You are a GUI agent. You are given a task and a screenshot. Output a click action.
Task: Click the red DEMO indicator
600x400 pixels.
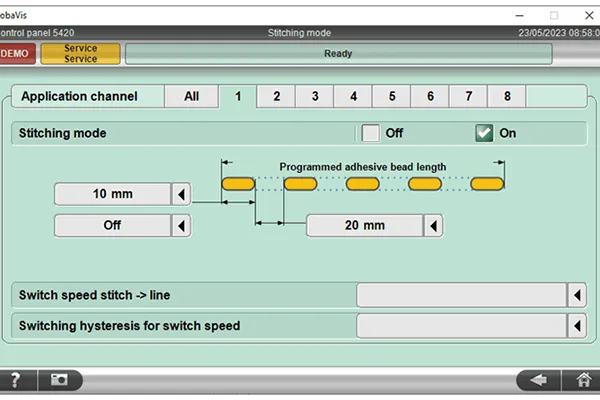coord(17,54)
